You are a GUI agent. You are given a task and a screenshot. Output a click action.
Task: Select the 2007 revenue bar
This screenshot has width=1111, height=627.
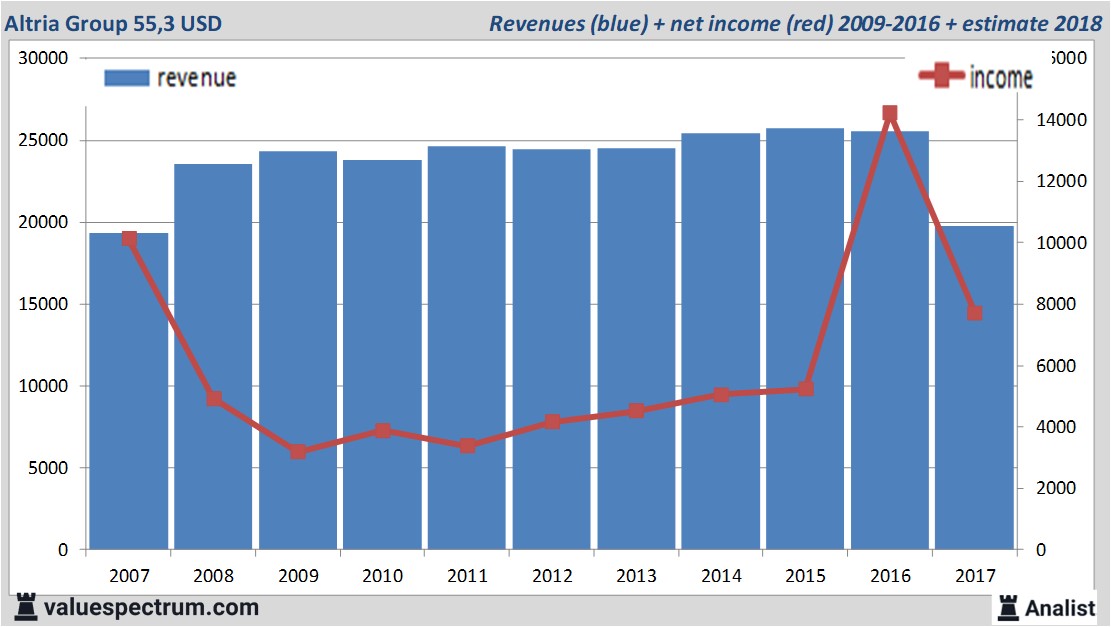129,400
